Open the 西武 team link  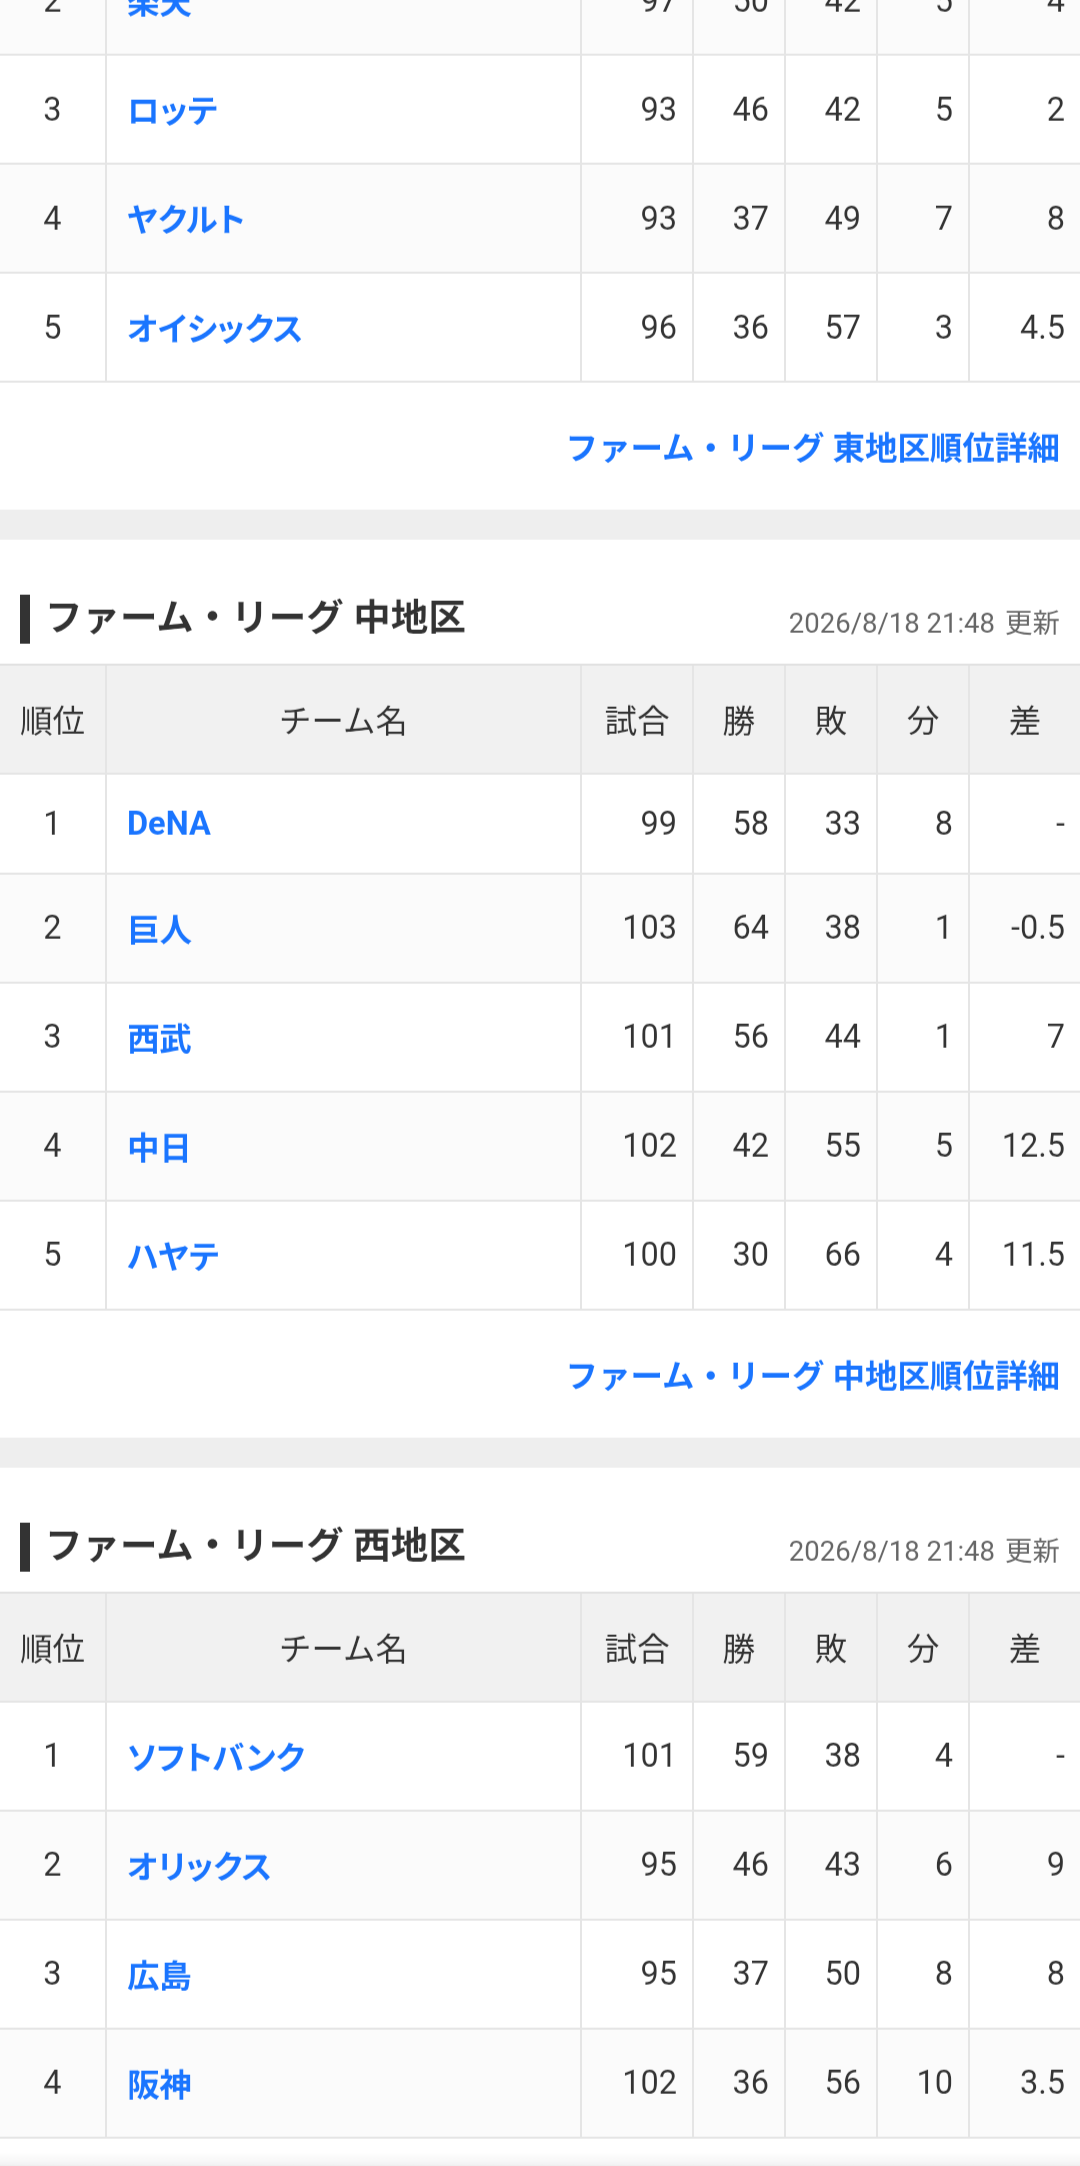tap(159, 1039)
